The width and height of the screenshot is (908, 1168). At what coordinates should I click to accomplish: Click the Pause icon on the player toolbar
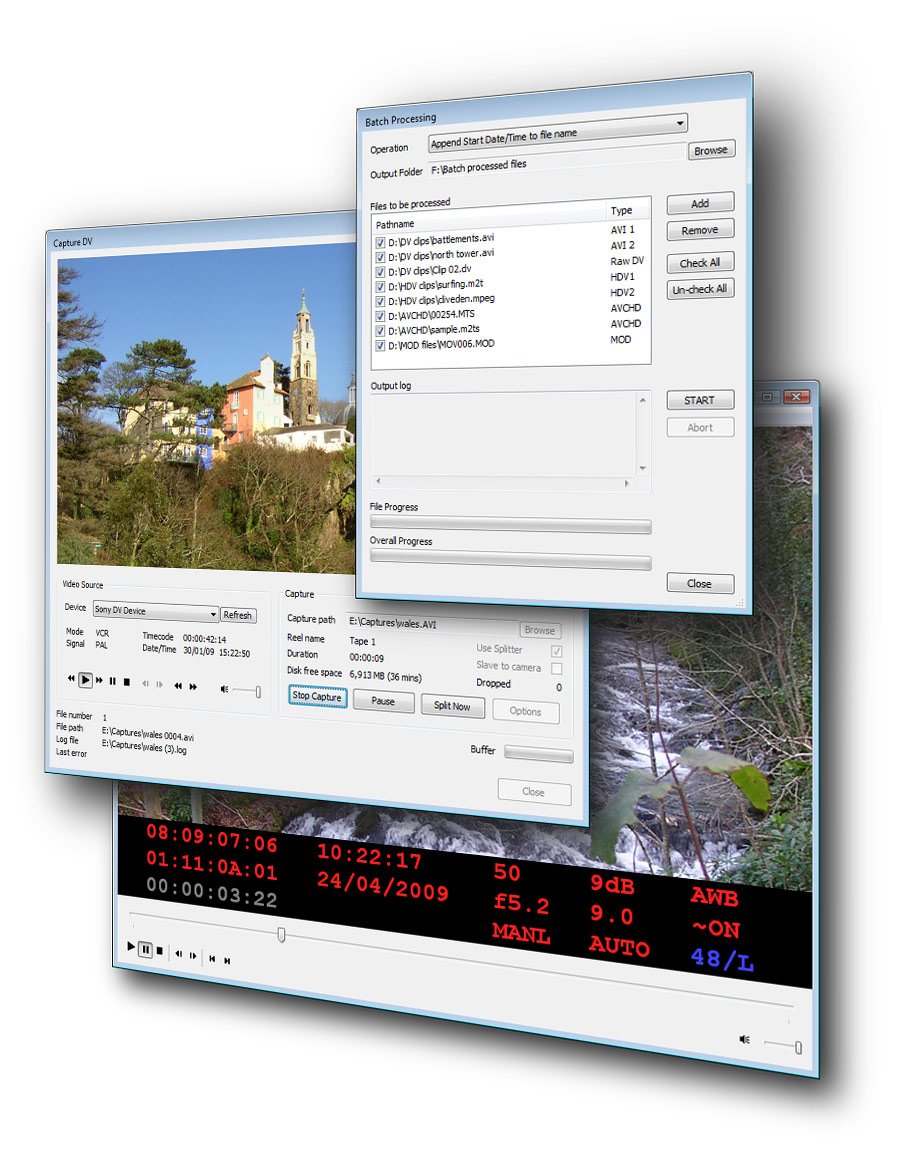[146, 951]
